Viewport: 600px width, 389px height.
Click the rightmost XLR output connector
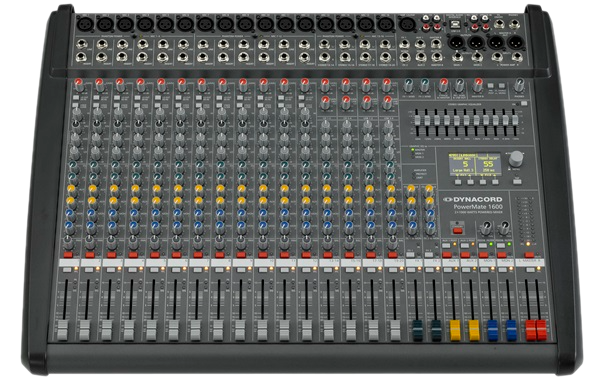515,42
